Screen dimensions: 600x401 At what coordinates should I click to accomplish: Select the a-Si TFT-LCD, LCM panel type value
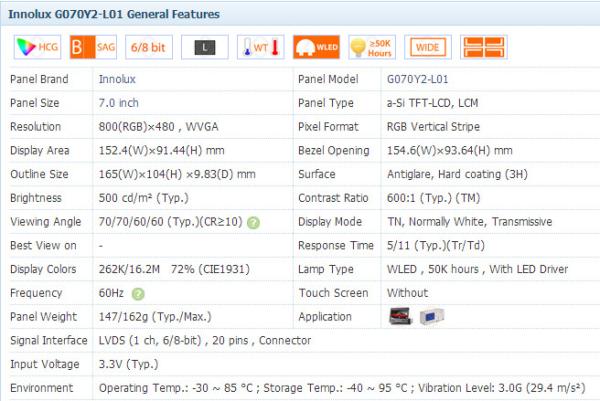pos(432,103)
